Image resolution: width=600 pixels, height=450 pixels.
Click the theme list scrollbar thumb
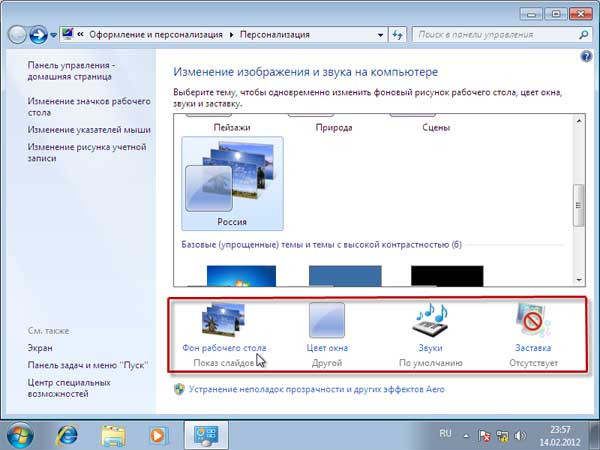click(579, 205)
